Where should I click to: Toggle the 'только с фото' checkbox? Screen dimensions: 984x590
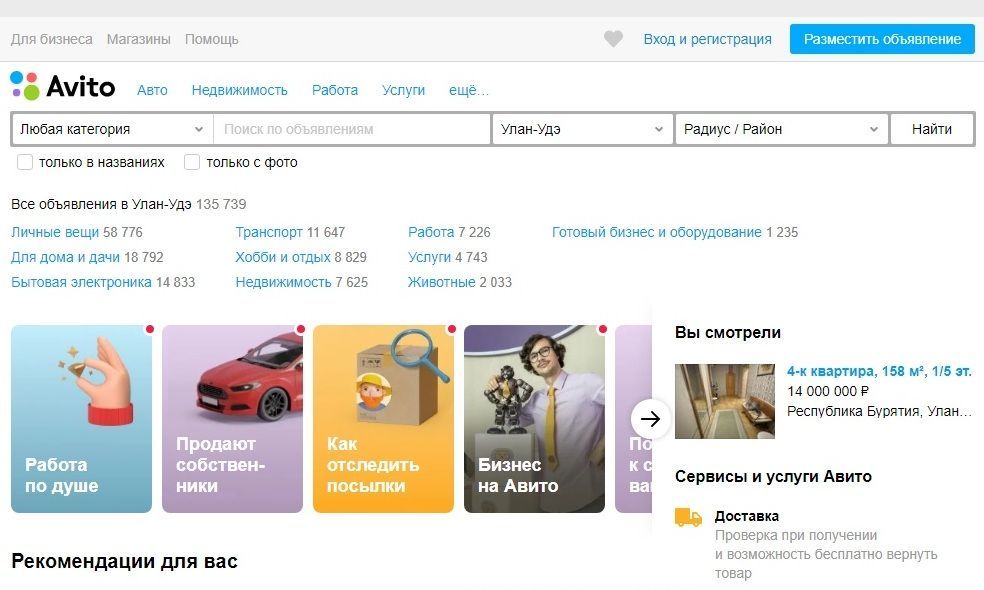click(192, 162)
